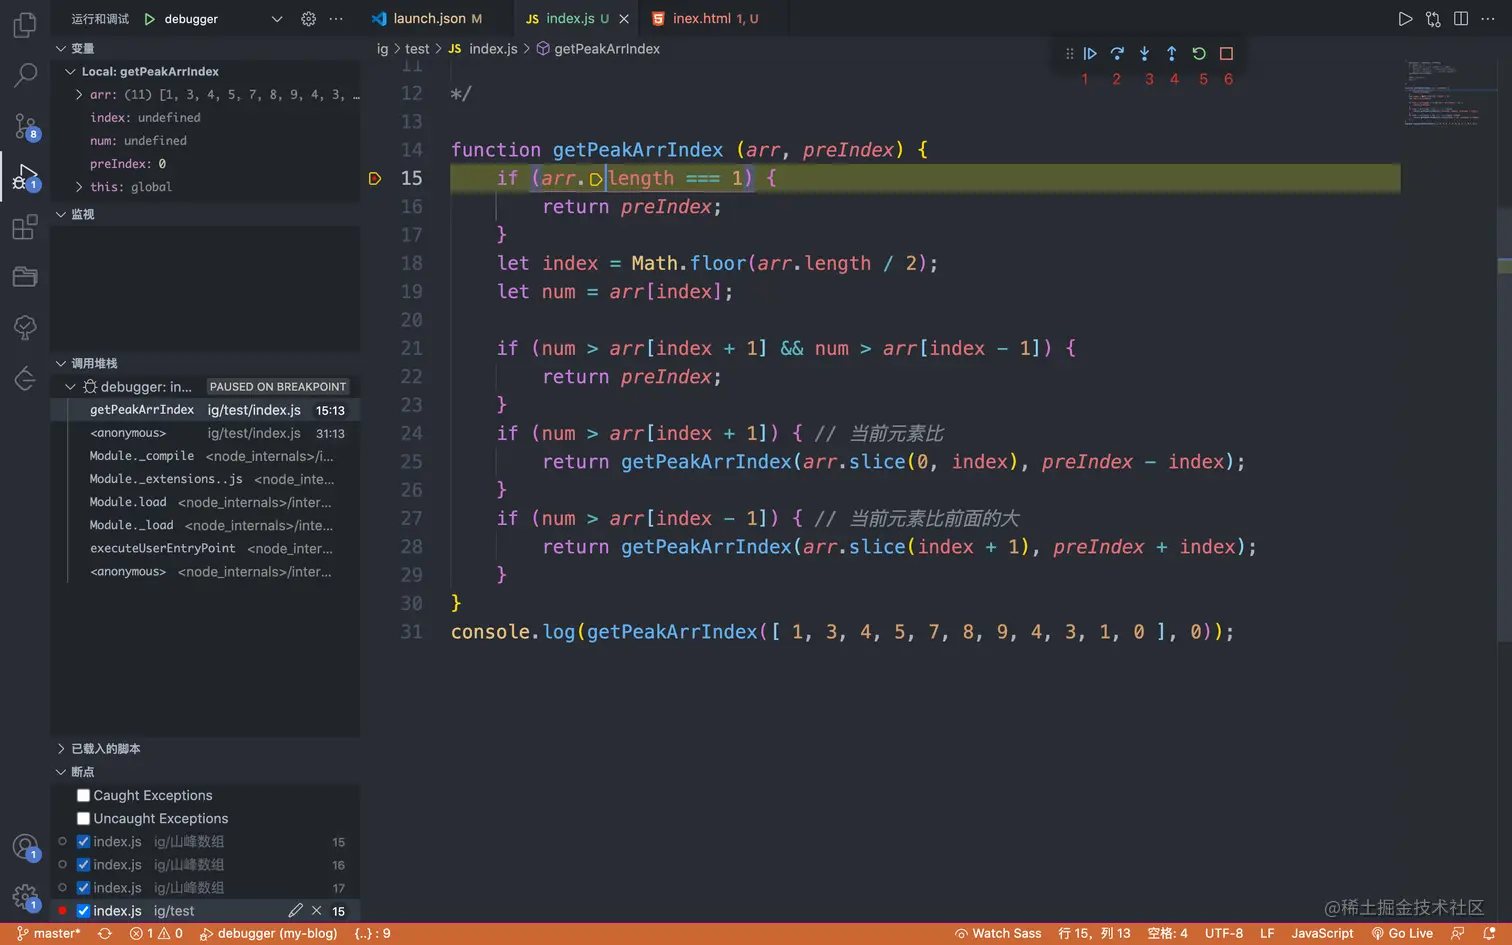
Task: Open launch.json via debug gear icon
Action: [309, 19]
